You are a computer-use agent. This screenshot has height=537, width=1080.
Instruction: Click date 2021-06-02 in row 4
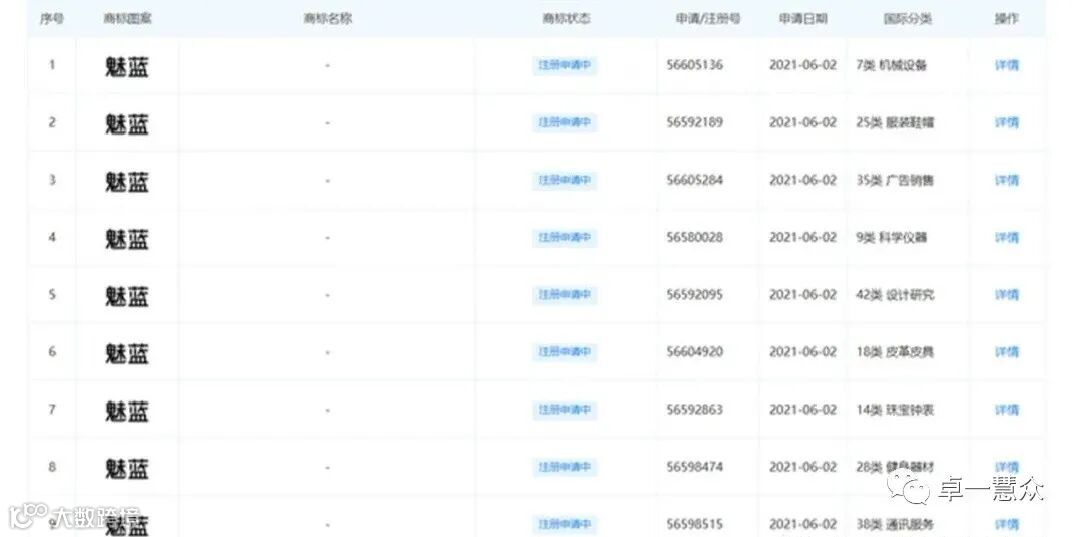[x=803, y=238]
